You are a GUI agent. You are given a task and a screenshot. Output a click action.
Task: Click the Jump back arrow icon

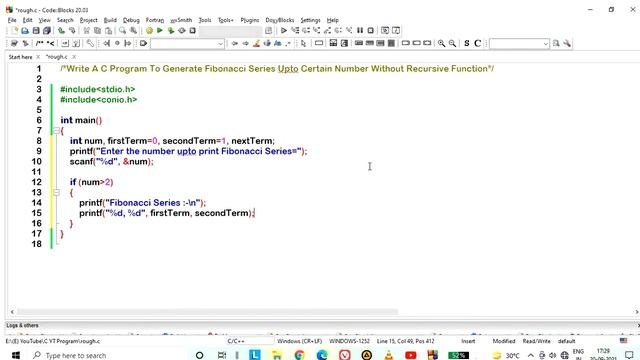(x=235, y=43)
